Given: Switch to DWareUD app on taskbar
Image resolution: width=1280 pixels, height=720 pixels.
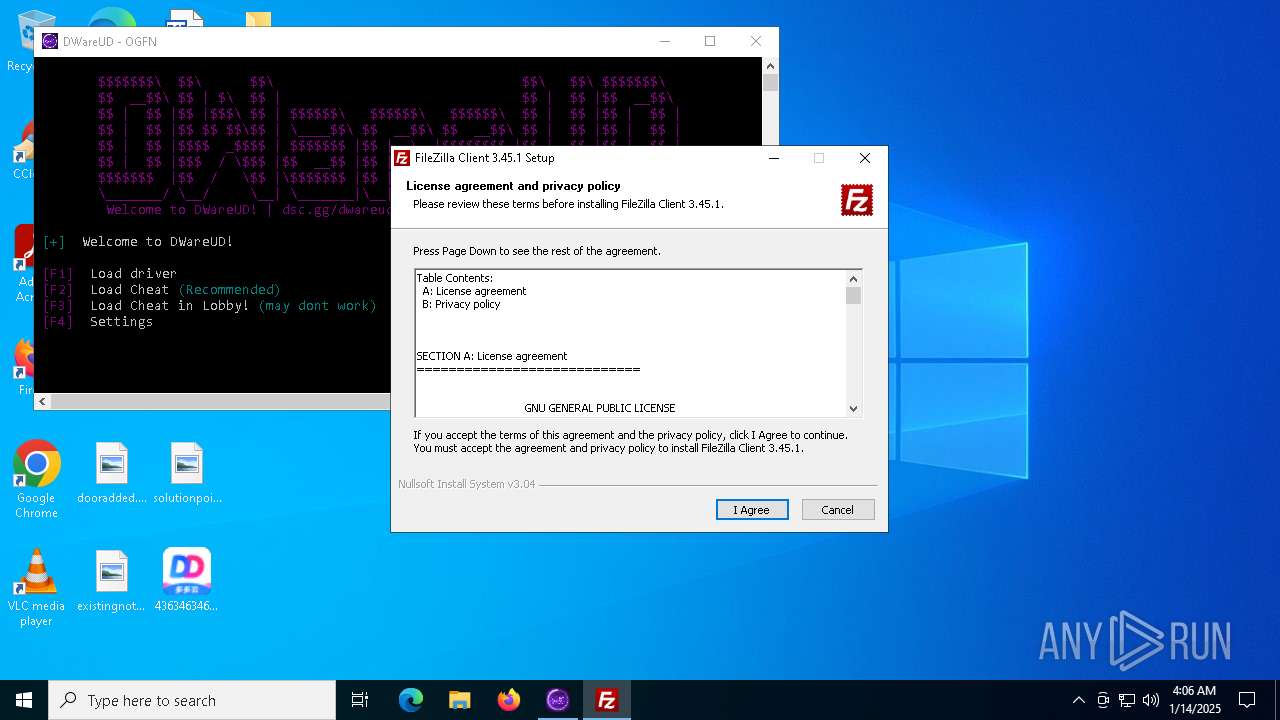Looking at the screenshot, I should pos(558,700).
